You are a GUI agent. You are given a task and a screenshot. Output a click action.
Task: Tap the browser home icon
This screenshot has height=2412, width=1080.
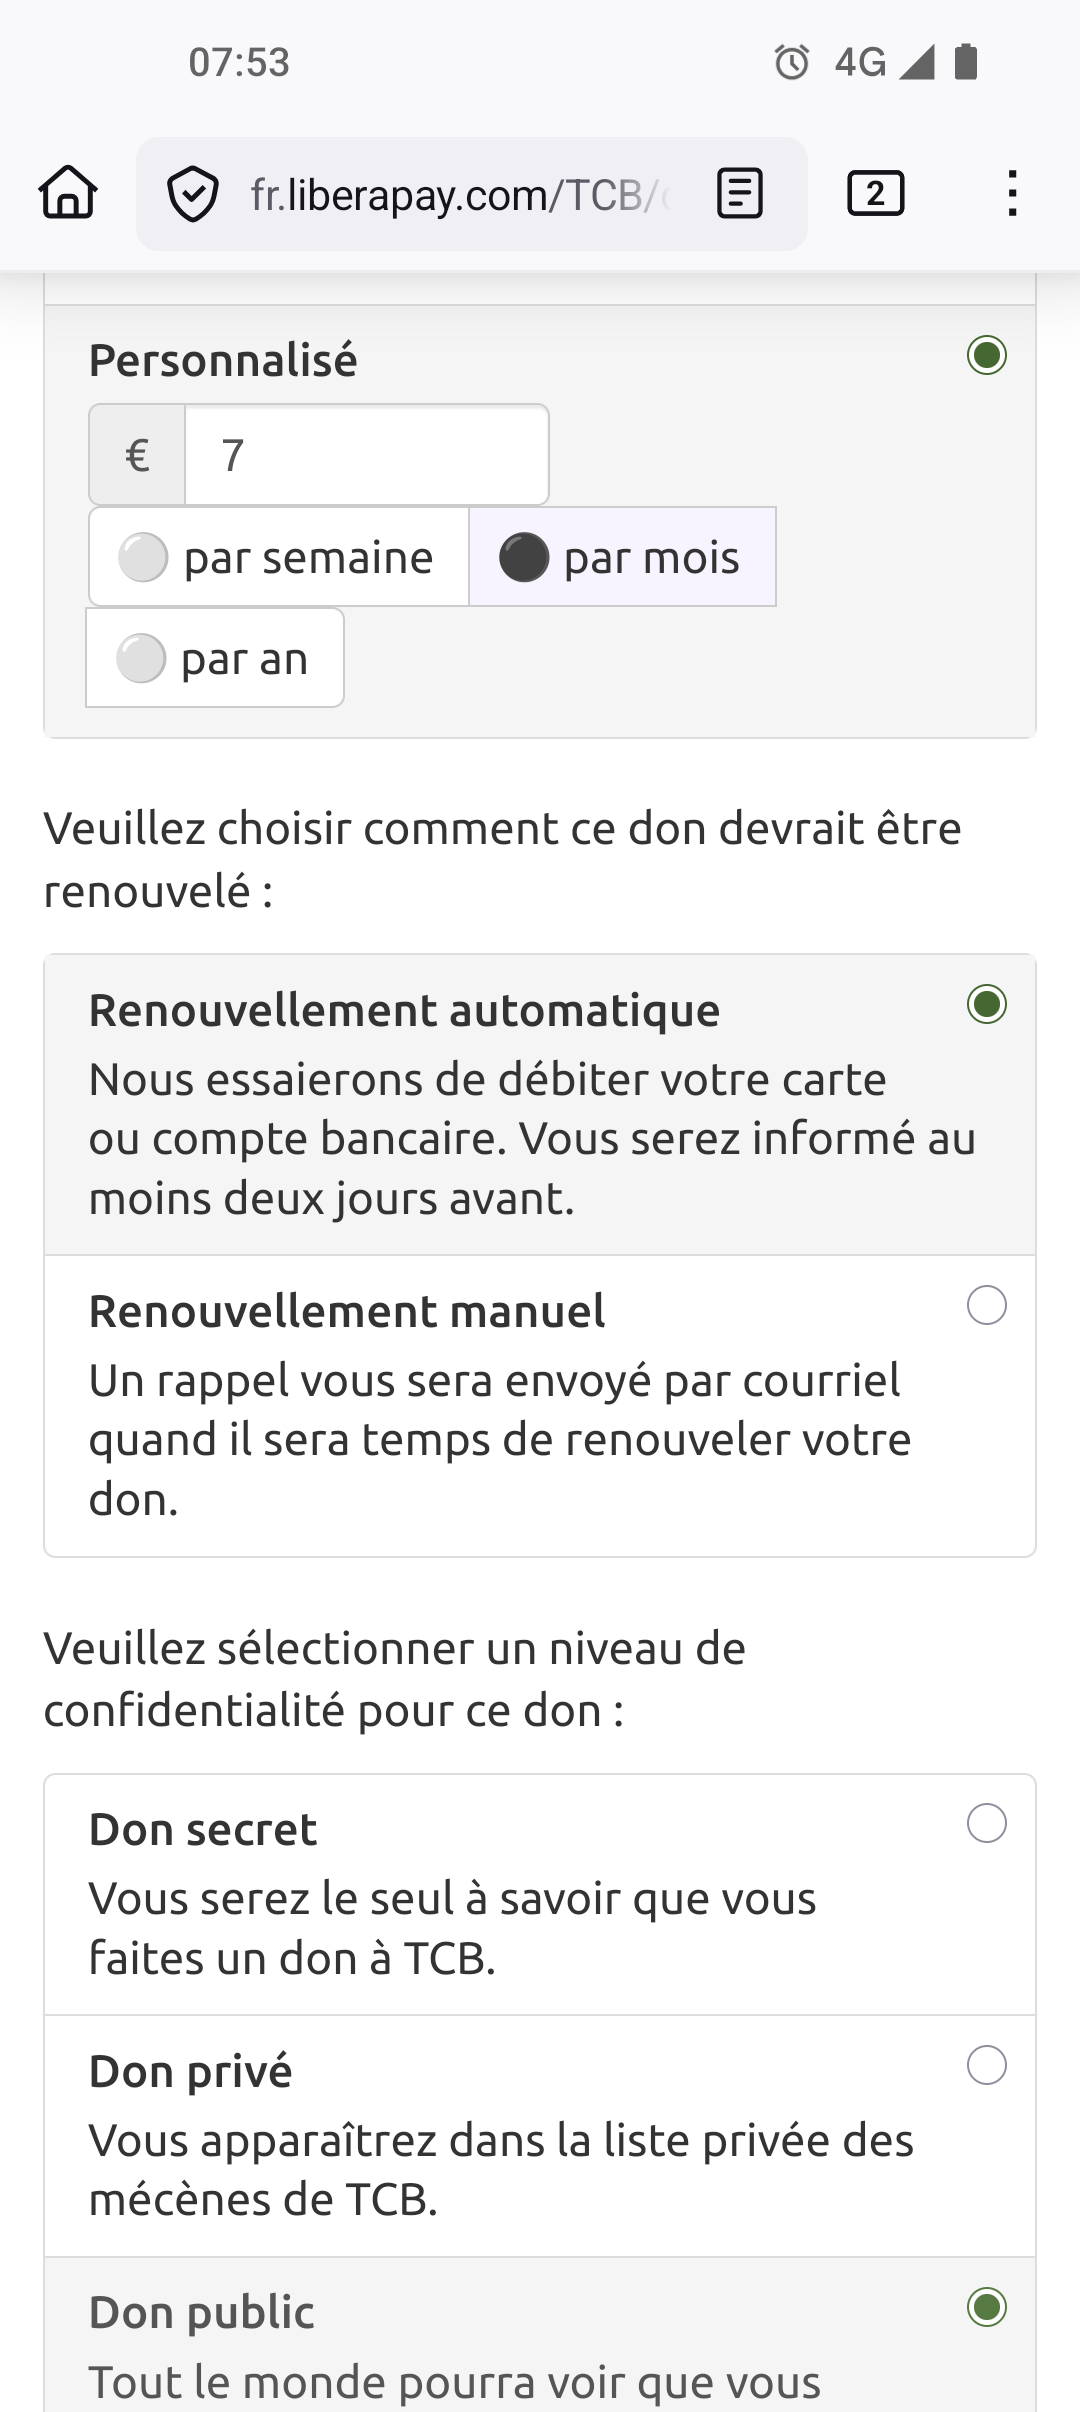68,193
